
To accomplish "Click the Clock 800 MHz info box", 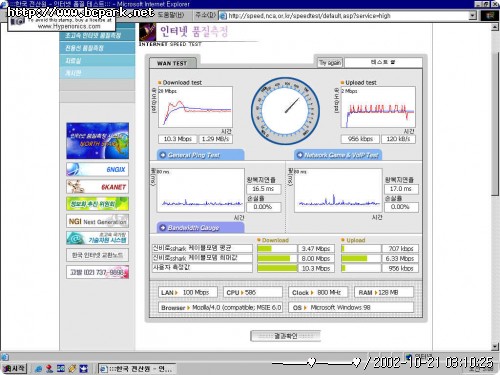I will point(318,292).
